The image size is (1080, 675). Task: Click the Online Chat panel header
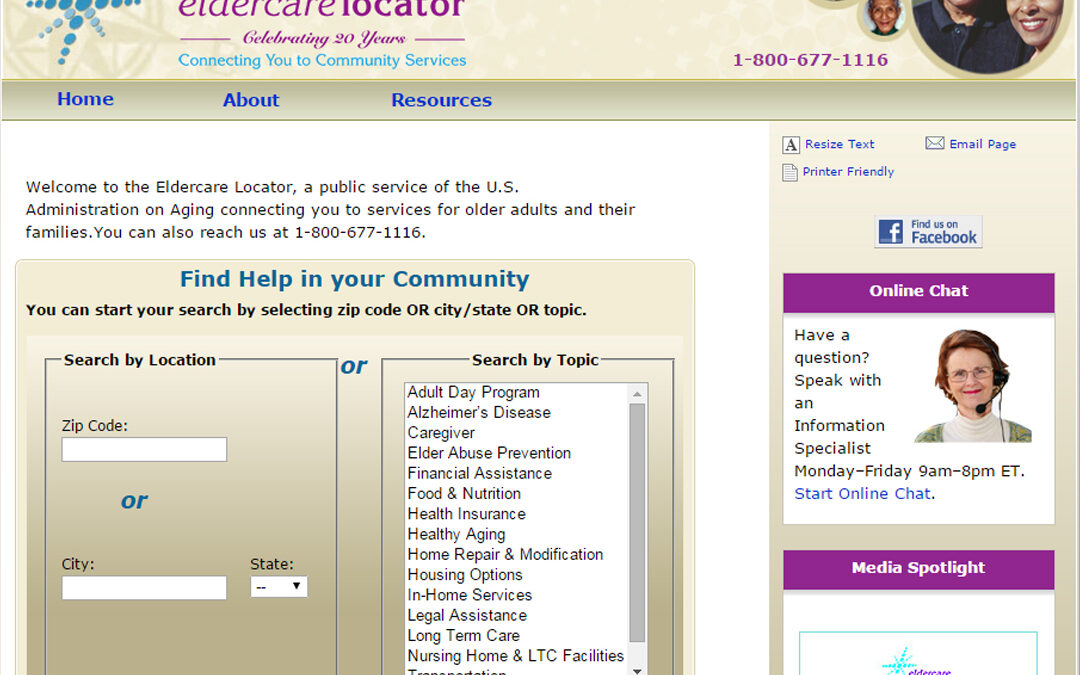point(918,291)
